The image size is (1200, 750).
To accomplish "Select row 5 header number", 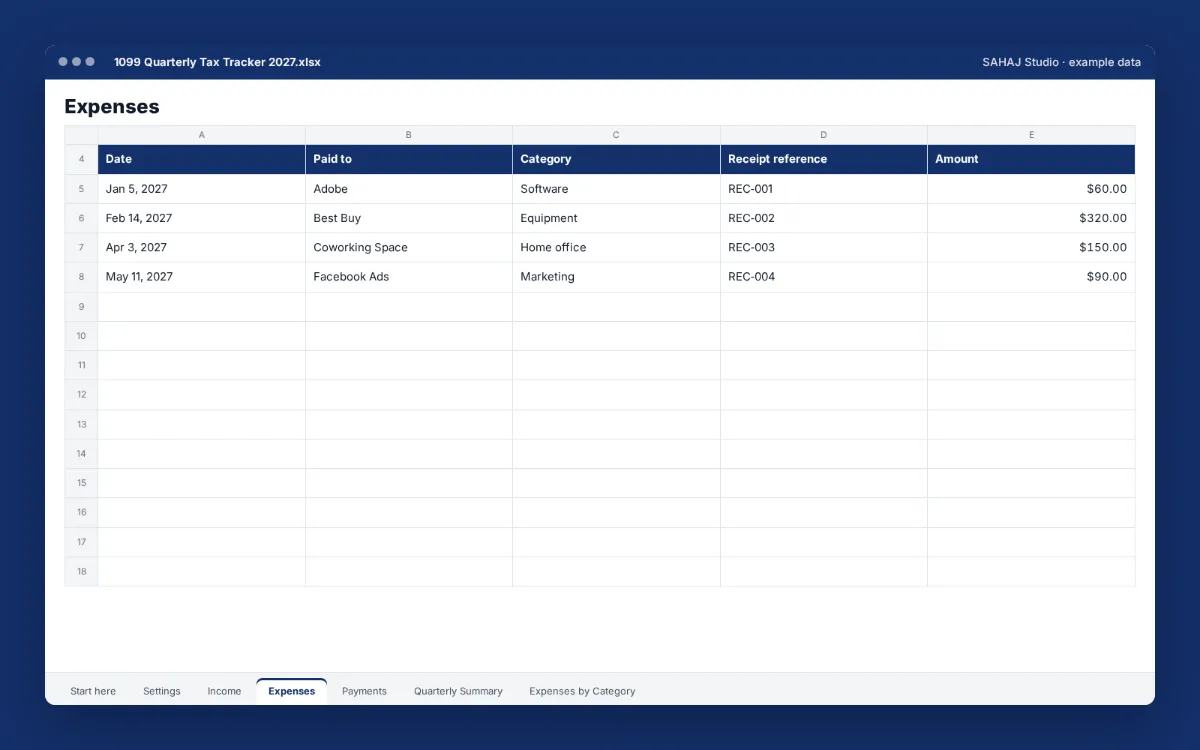I will (x=81, y=189).
